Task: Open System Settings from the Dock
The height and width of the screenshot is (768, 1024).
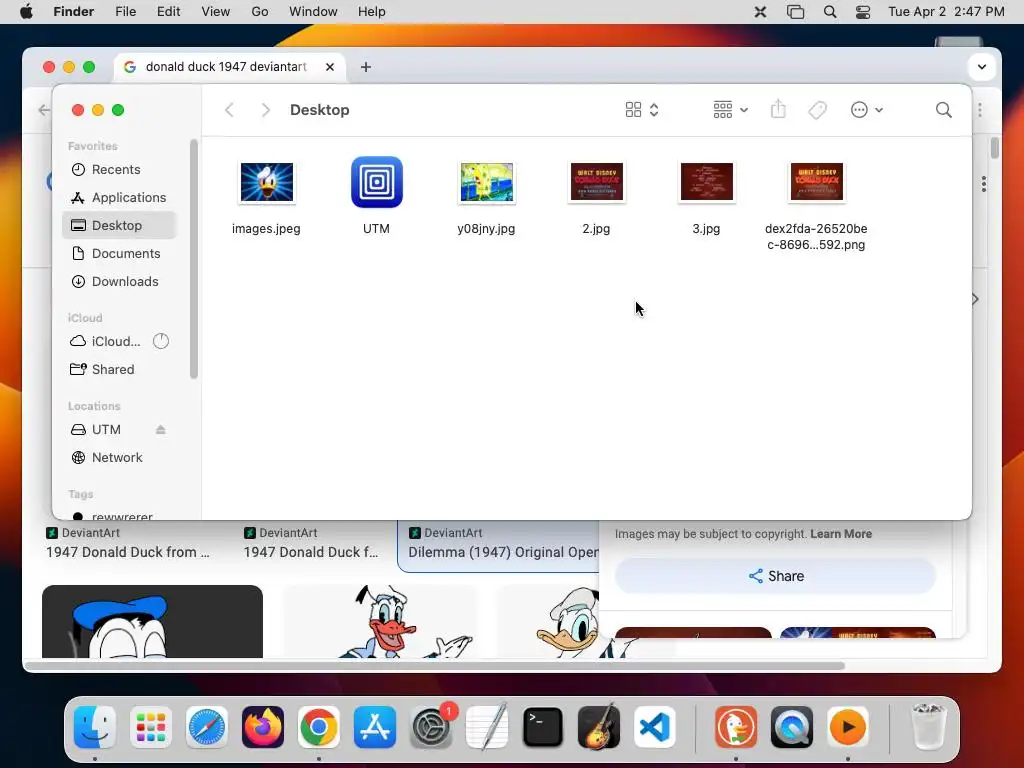Action: (x=431, y=726)
